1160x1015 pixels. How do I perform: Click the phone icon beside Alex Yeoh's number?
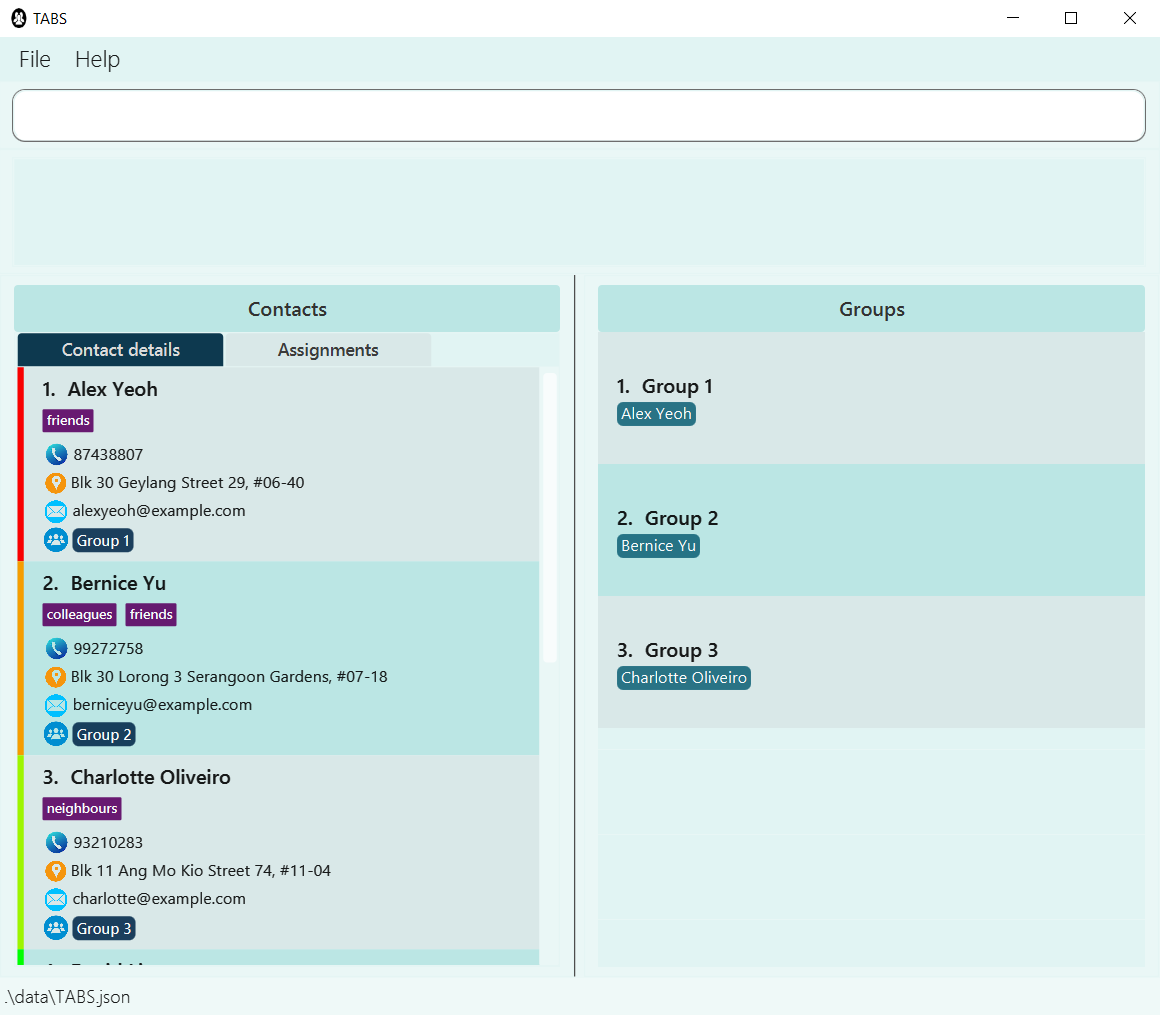coord(56,455)
